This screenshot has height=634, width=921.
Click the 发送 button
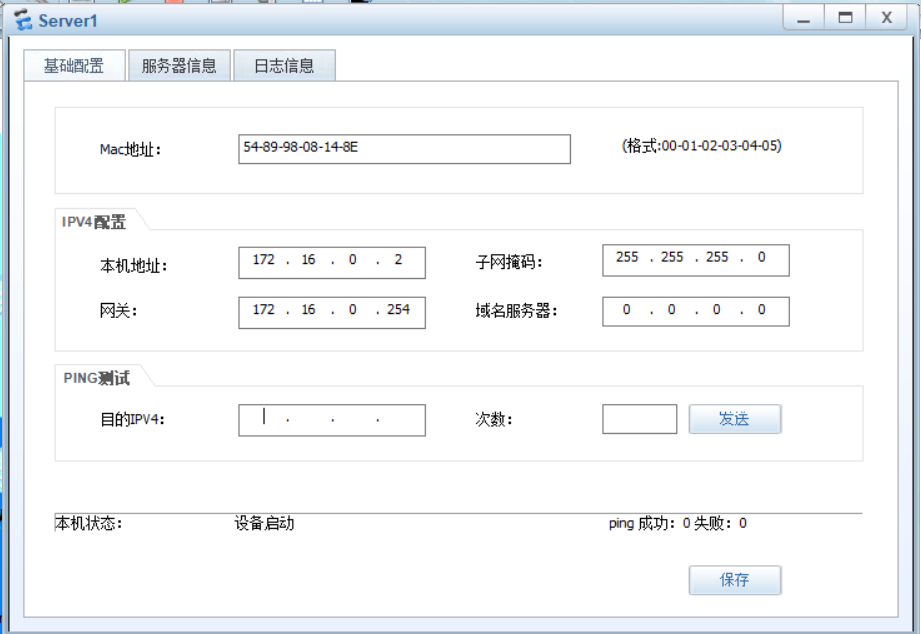(735, 419)
